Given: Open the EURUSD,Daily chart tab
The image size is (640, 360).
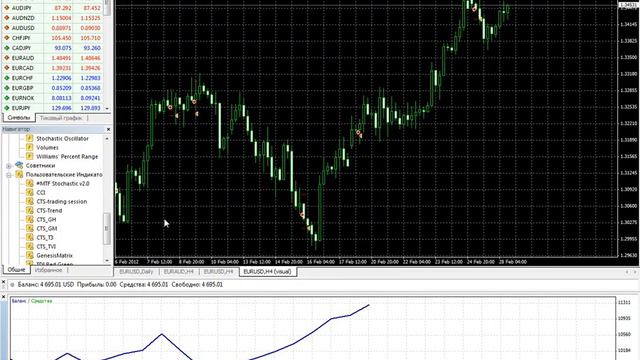Looking at the screenshot, I should click(136, 271).
